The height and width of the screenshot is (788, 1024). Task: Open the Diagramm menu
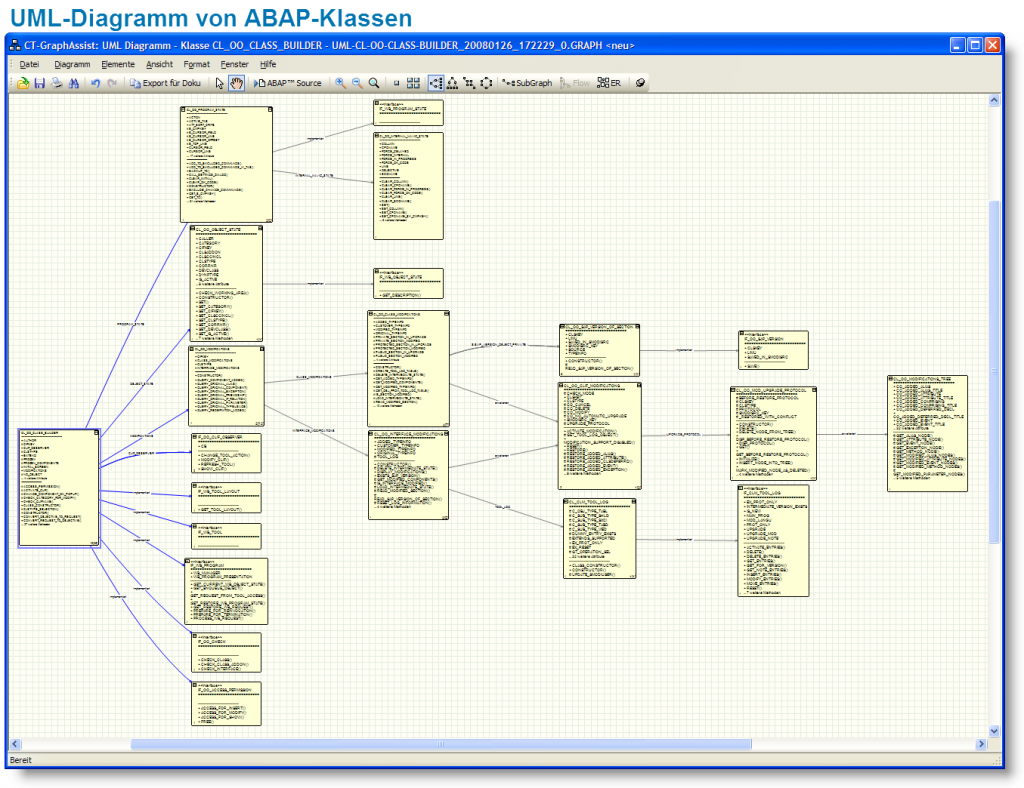coord(72,63)
